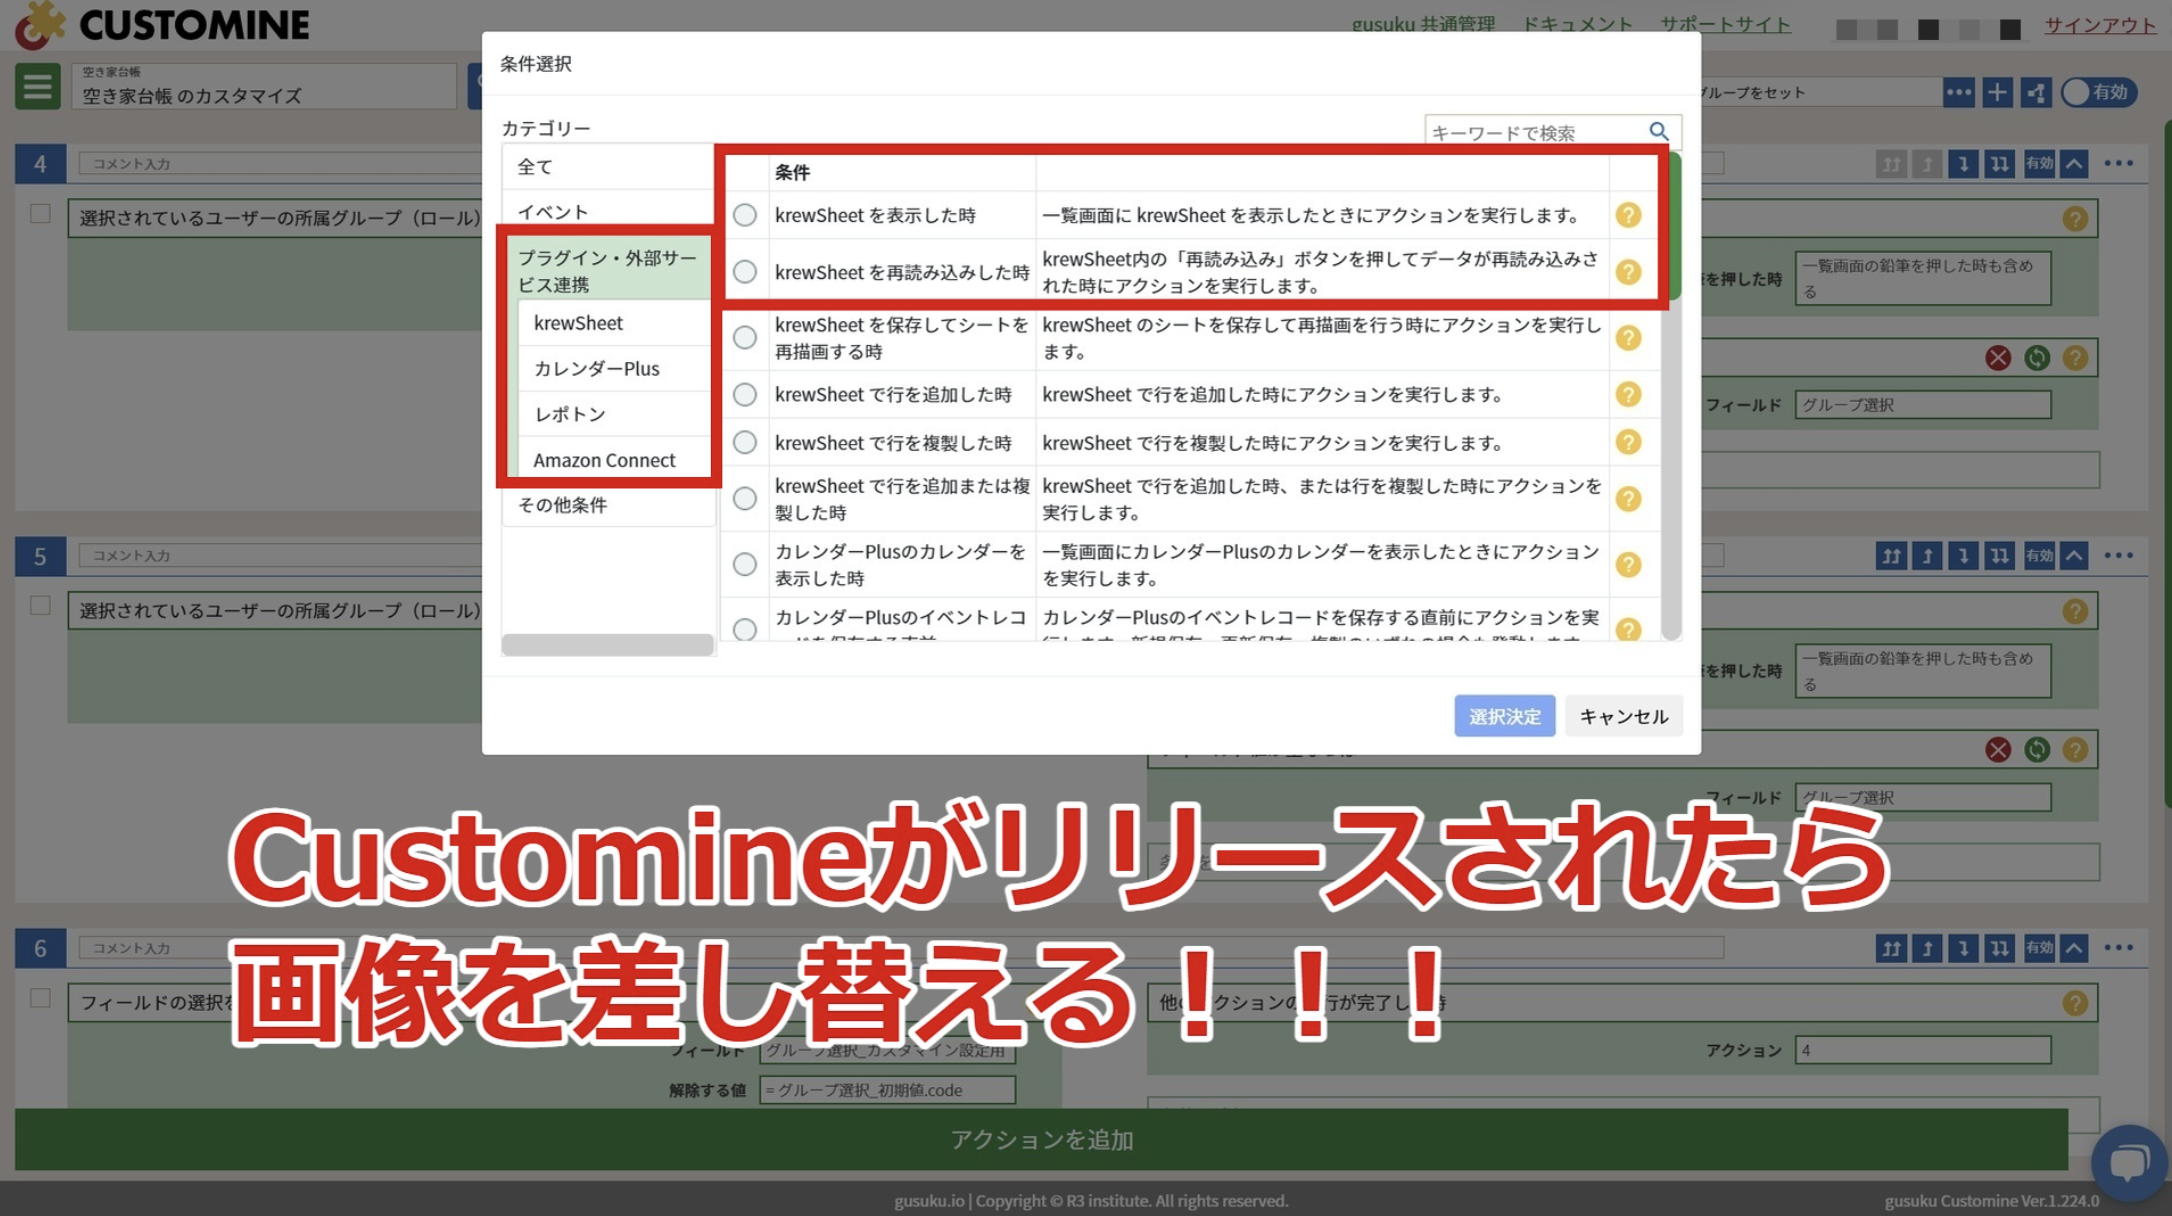Click the hamburger menu icon top left
The image size is (2172, 1216).
[37, 86]
